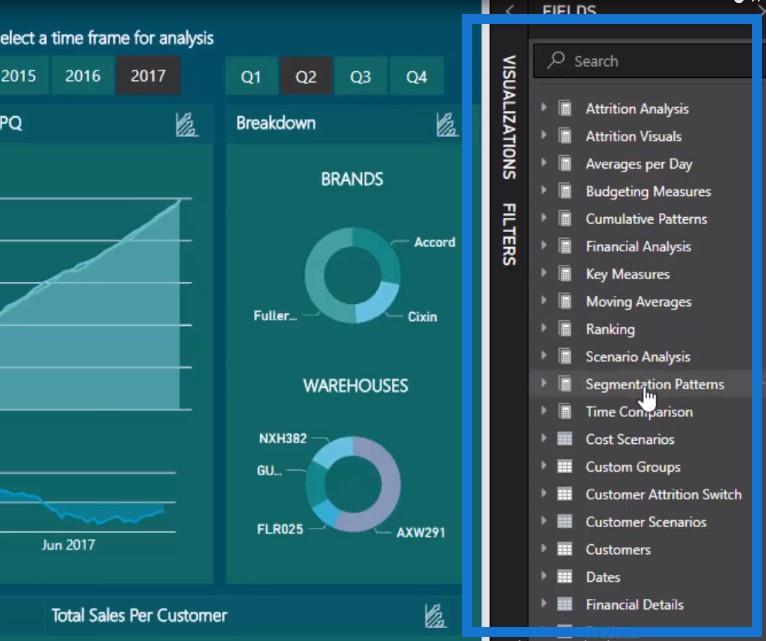
Task: Click the AXW291 label on Warehouses donut
Action: click(x=421, y=532)
